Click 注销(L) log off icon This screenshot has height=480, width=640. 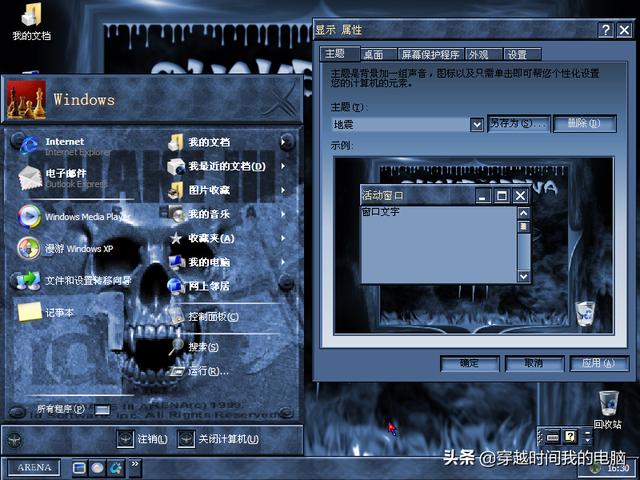click(x=125, y=439)
